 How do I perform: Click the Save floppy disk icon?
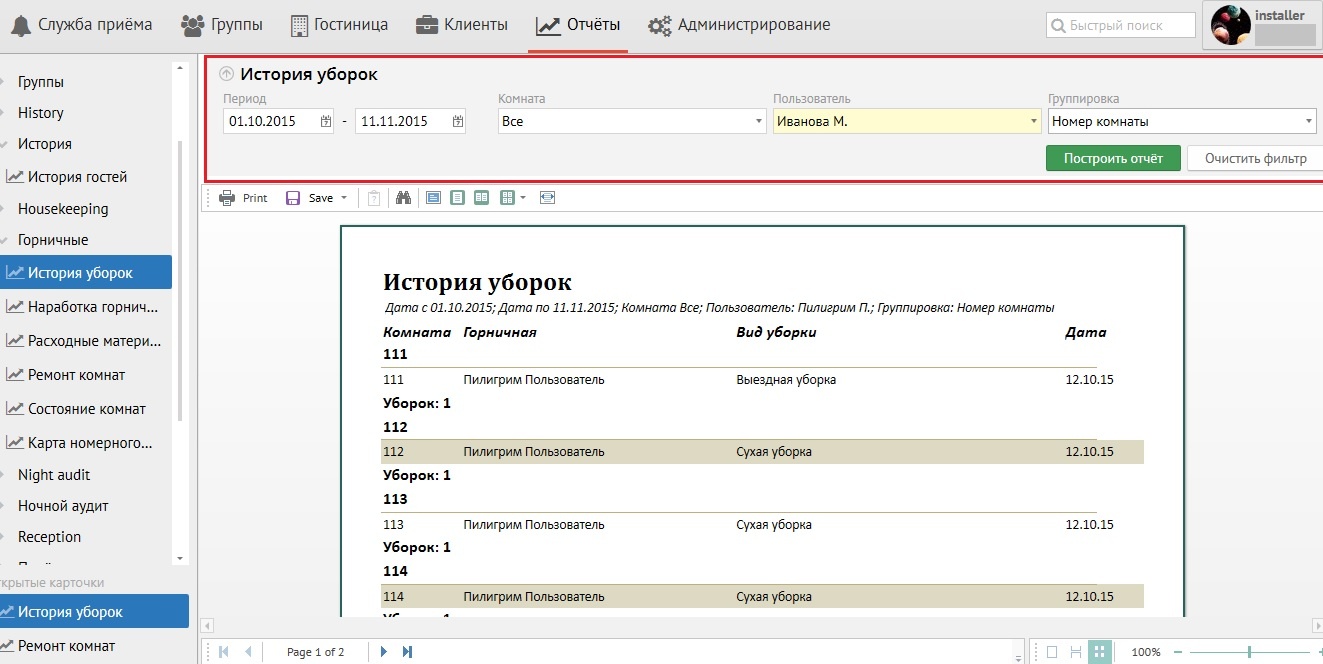click(293, 198)
